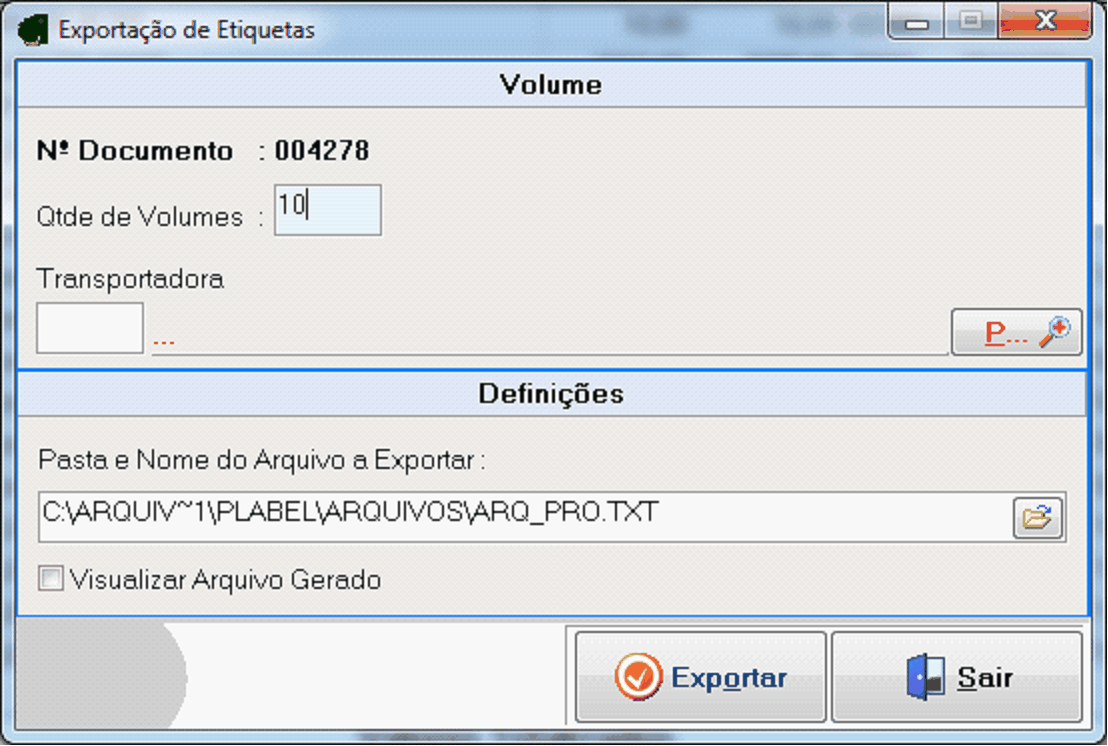1108x746 pixels.
Task: Click the Visualizar Arquivo Gerado label text
Action: click(225, 580)
